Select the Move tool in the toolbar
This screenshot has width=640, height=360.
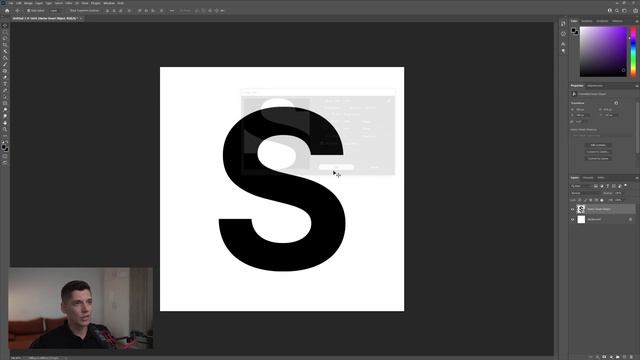point(5,25)
